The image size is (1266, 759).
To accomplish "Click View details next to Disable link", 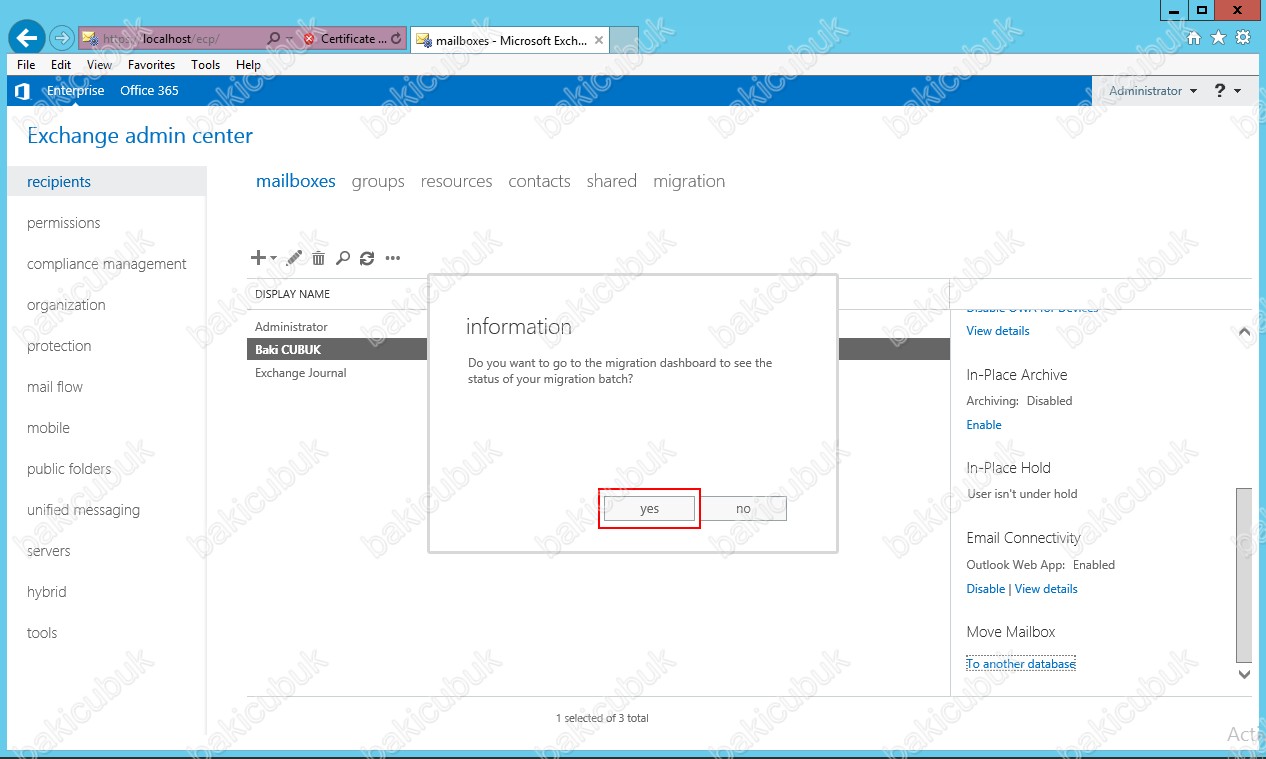I will tap(1046, 589).
